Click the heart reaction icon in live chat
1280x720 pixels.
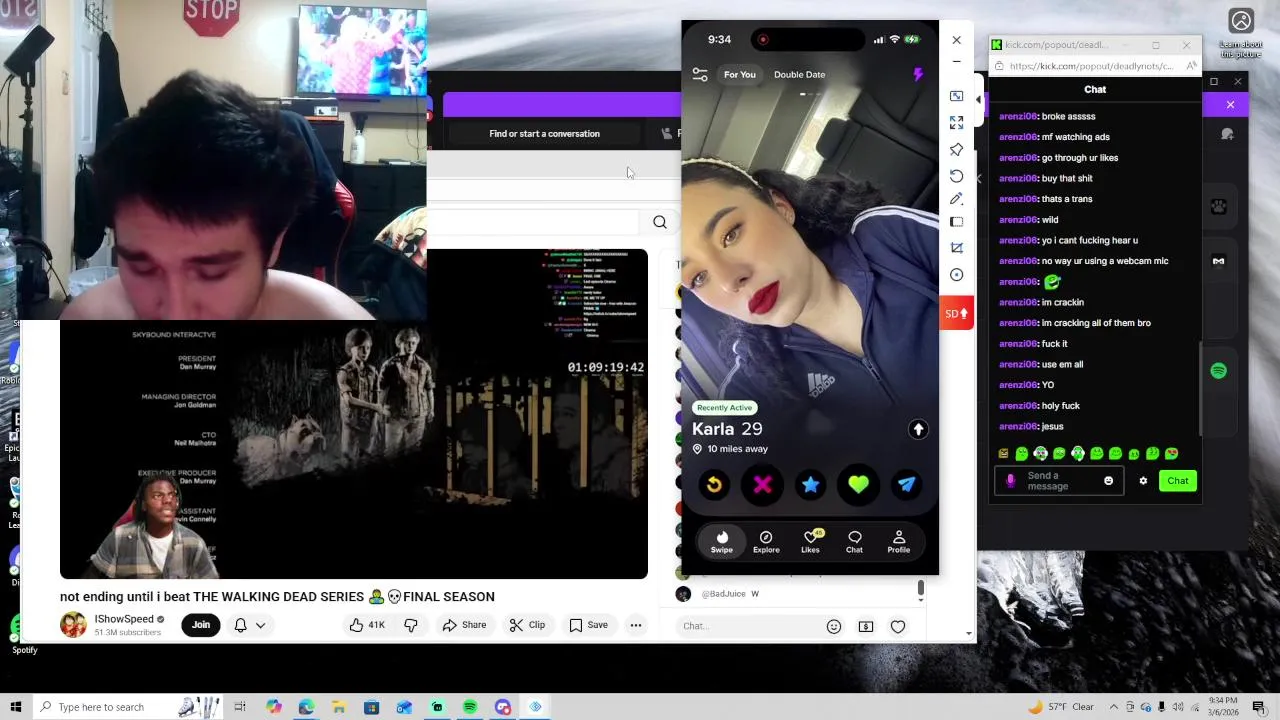[x=898, y=627]
